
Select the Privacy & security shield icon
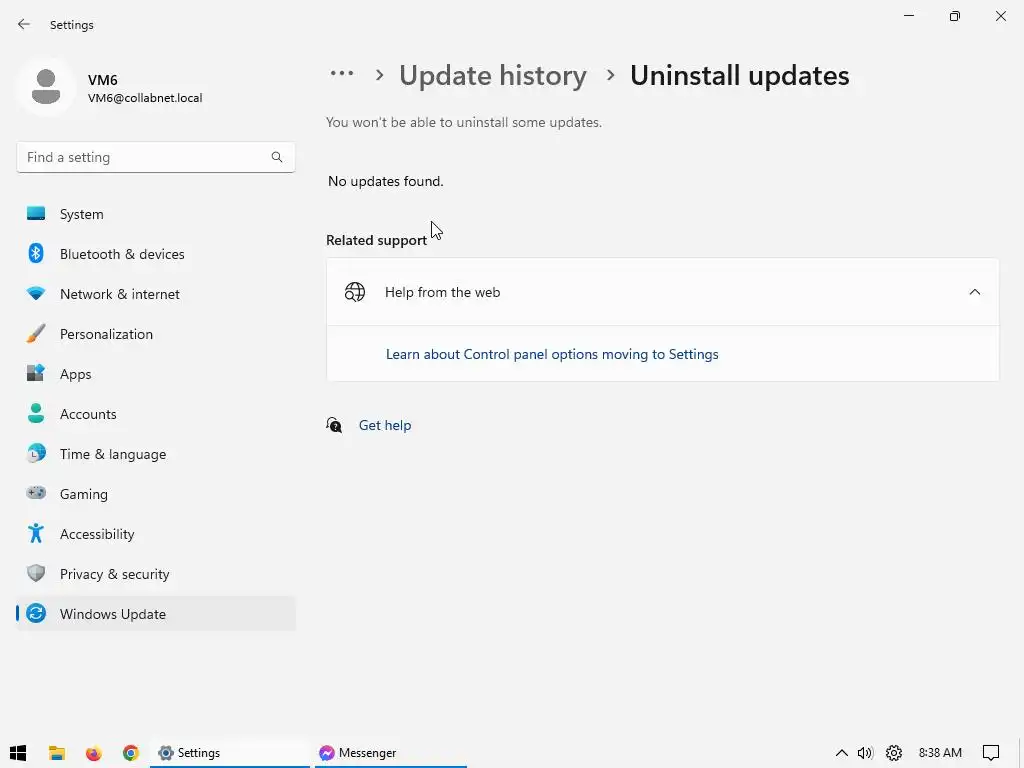point(36,574)
